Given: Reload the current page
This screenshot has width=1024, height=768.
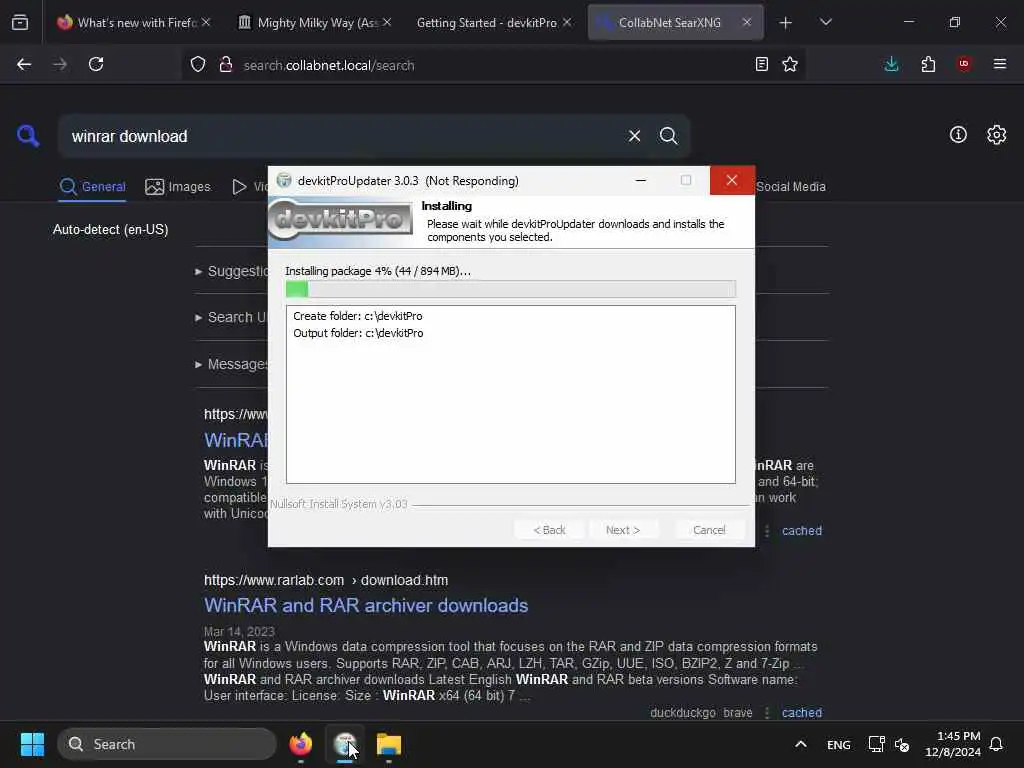Looking at the screenshot, I should [96, 64].
